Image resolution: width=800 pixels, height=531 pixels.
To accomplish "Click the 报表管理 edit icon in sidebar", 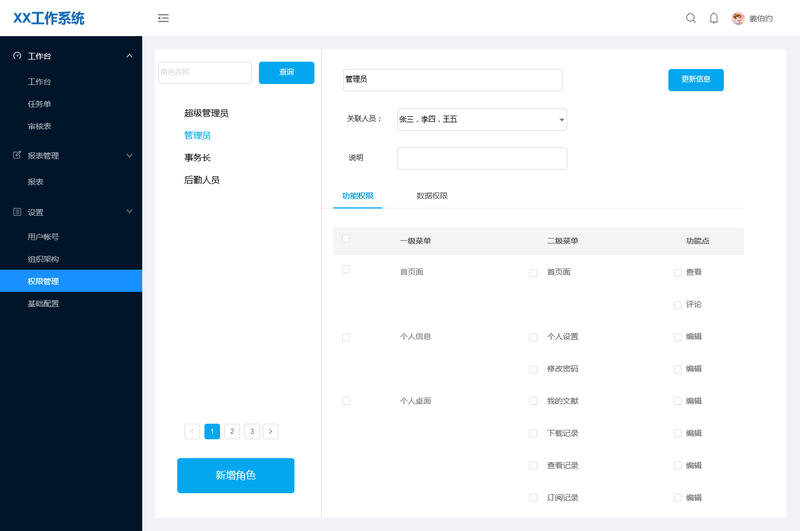I will click(17, 155).
